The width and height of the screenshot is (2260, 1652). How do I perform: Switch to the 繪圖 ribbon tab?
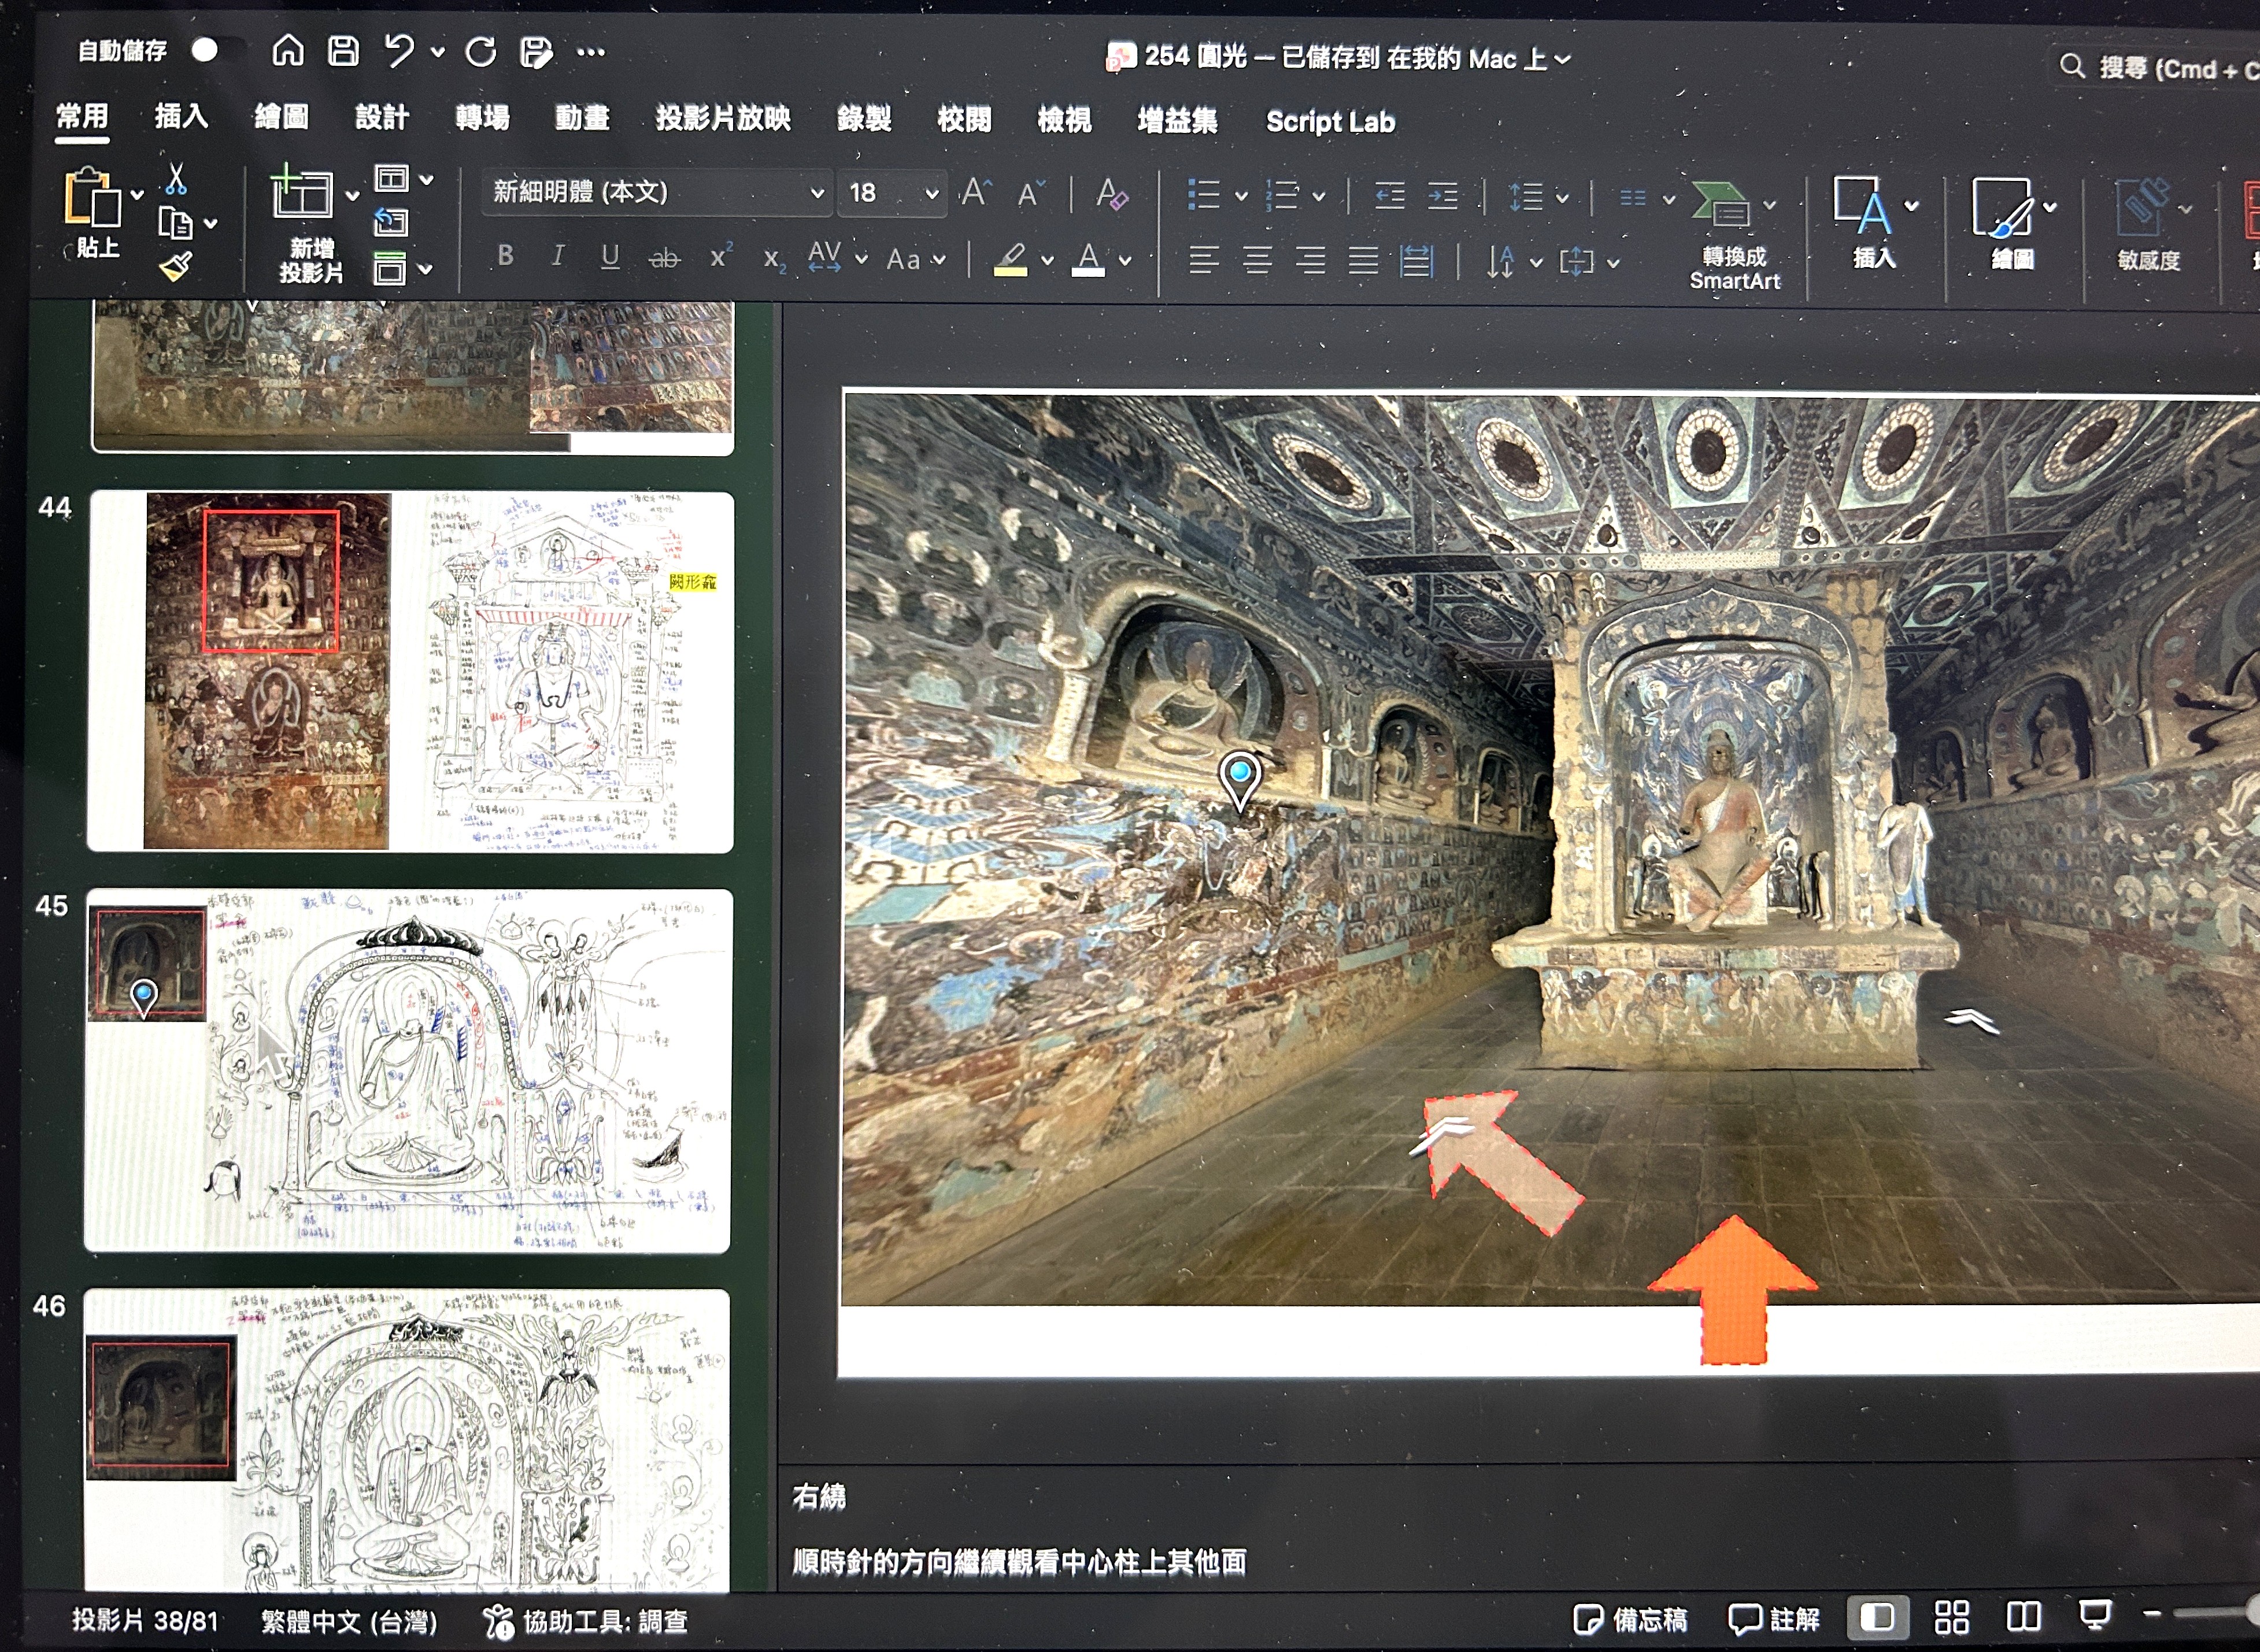tap(281, 117)
